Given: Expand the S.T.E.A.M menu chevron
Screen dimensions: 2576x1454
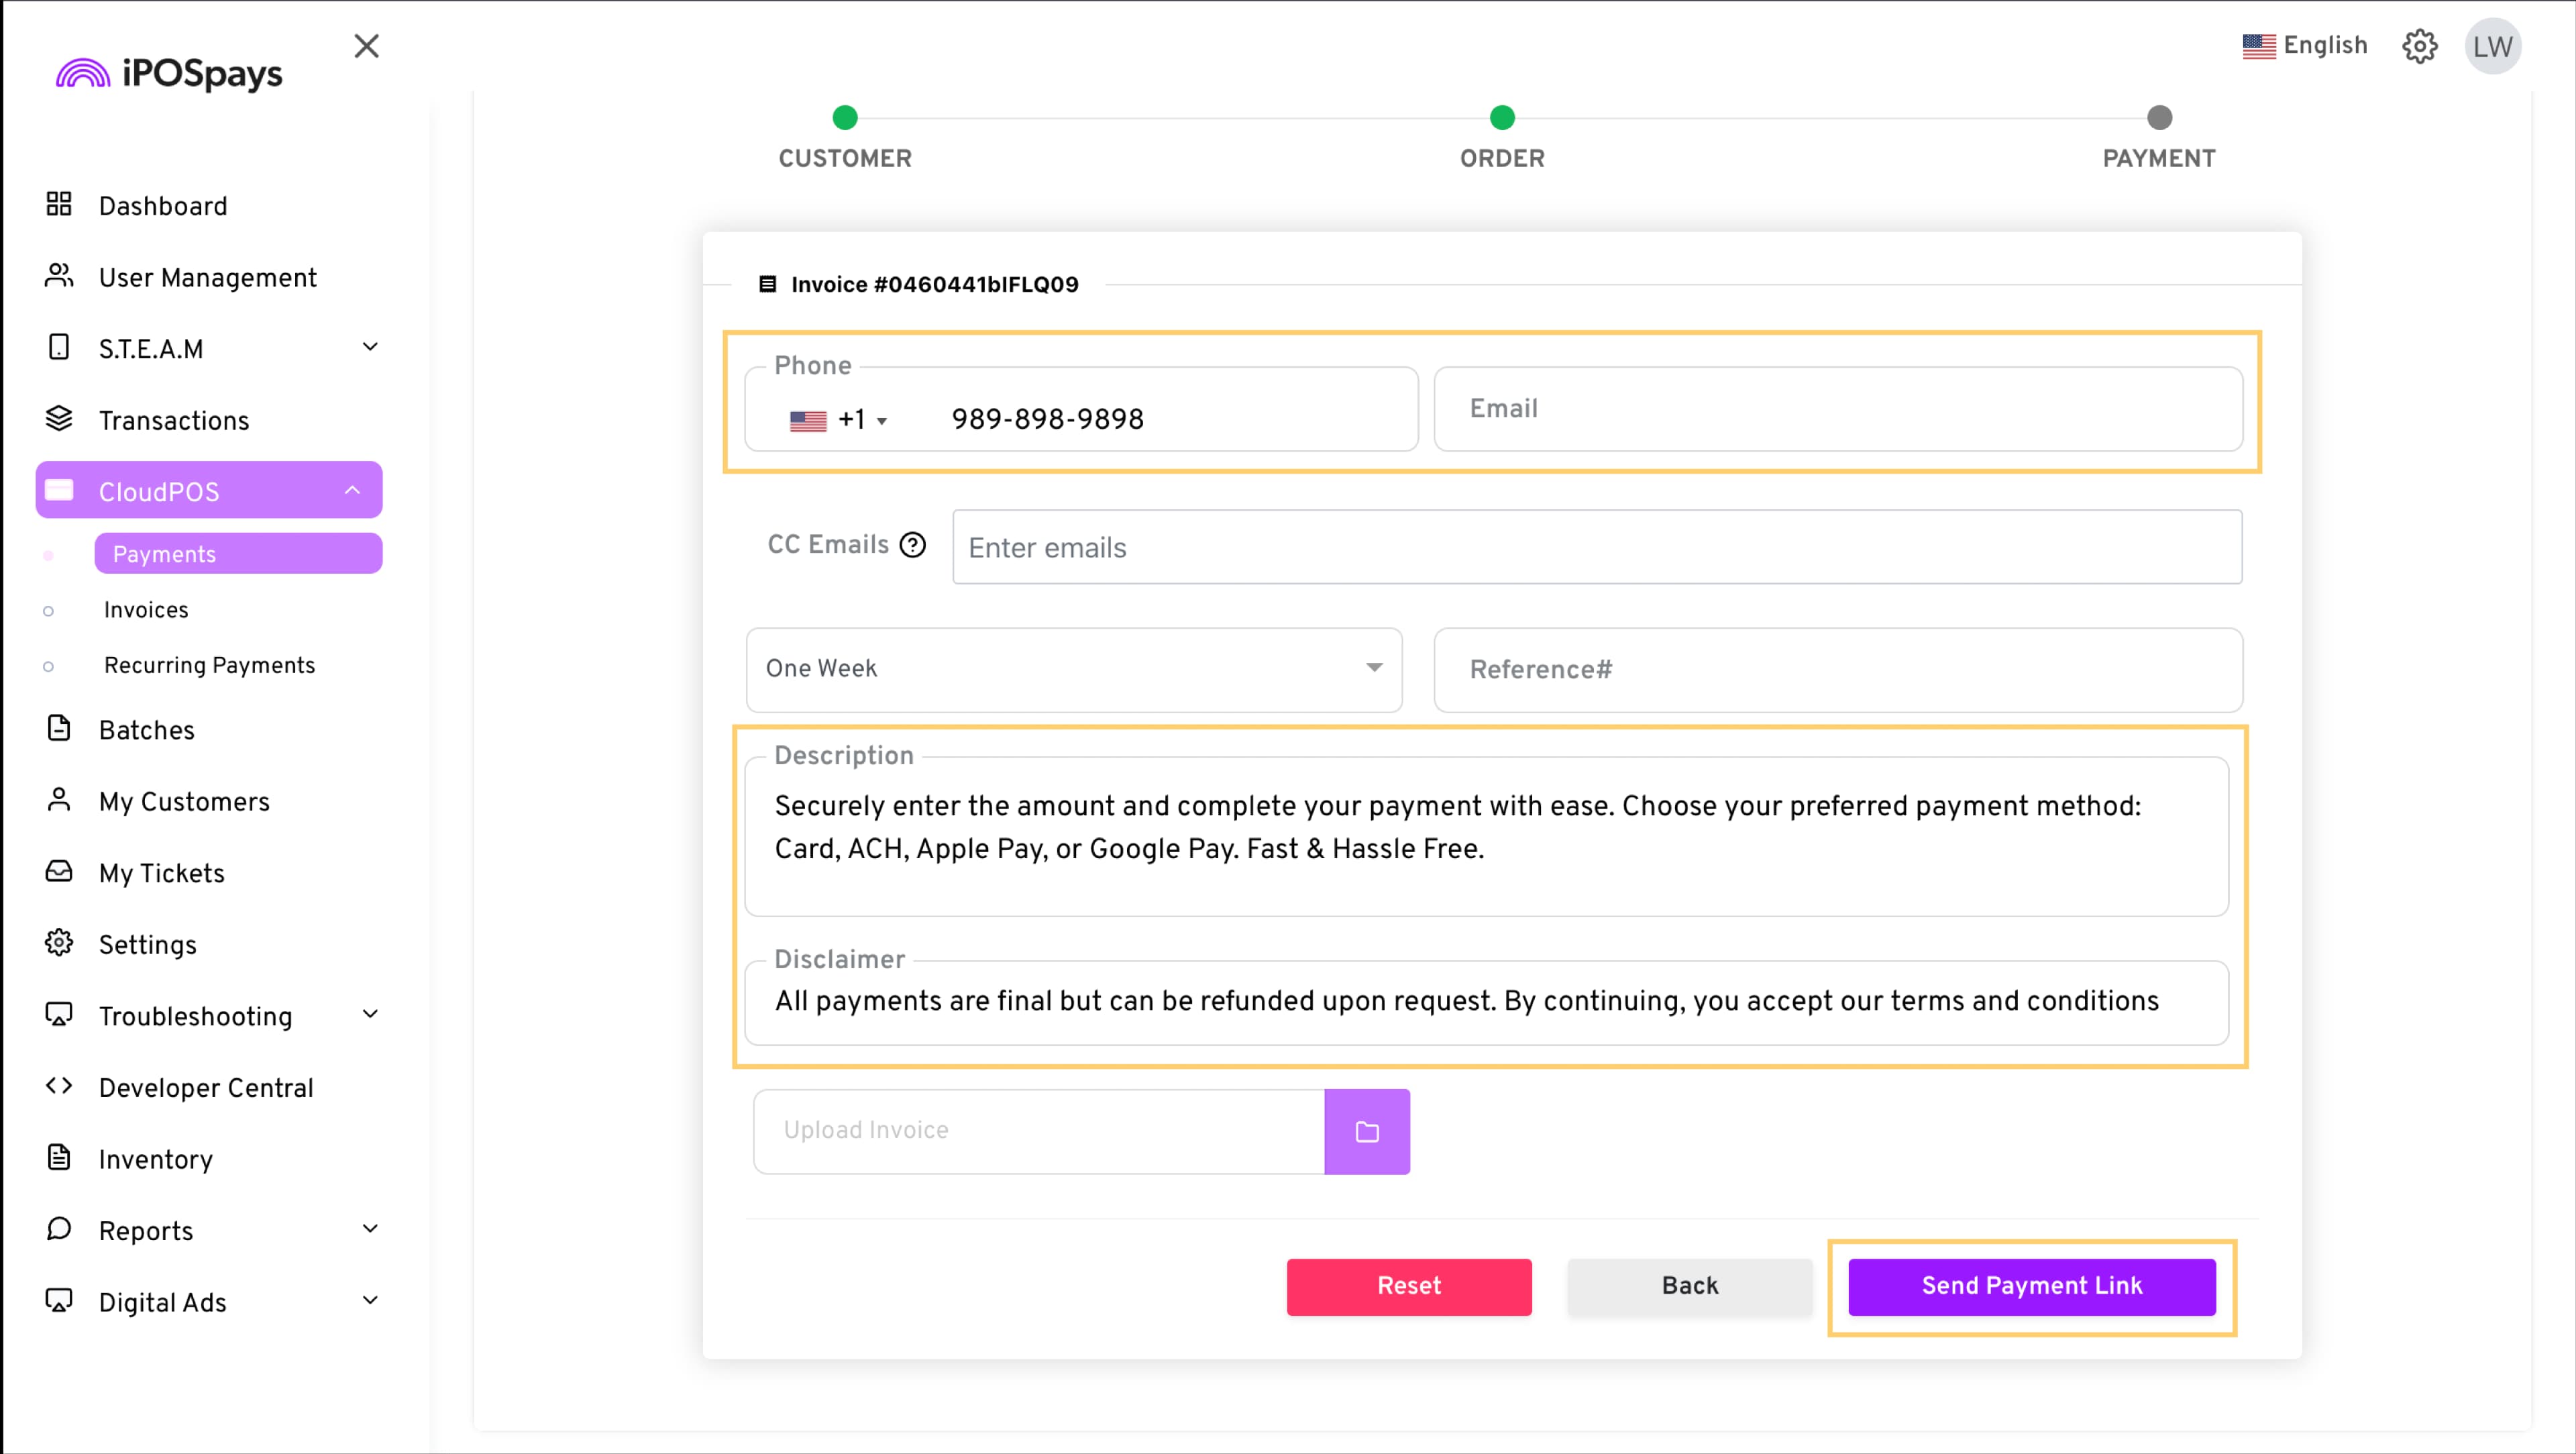Looking at the screenshot, I should tap(370, 347).
